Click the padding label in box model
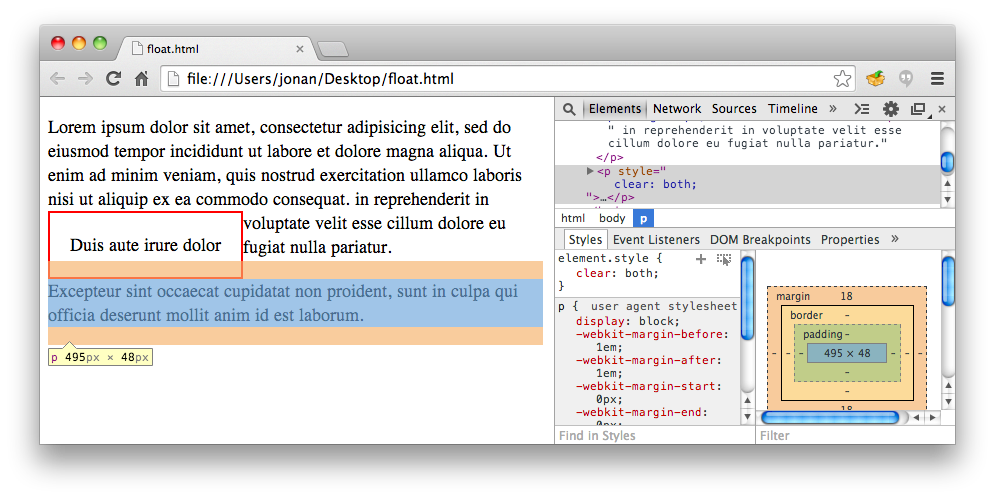This screenshot has height=499, width=995. [823, 334]
